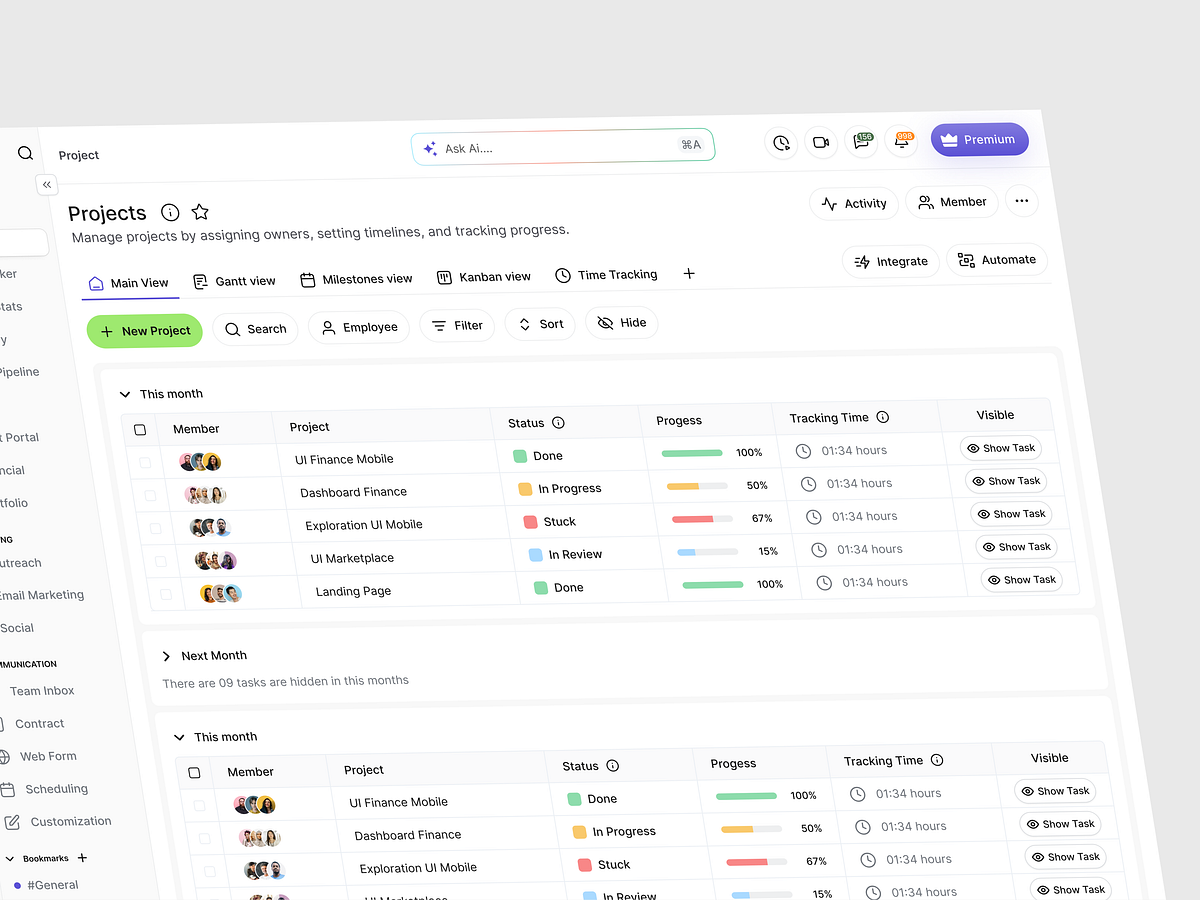Collapse the sidebar with the double-chevron button
This screenshot has width=1200, height=900.
pos(46,184)
